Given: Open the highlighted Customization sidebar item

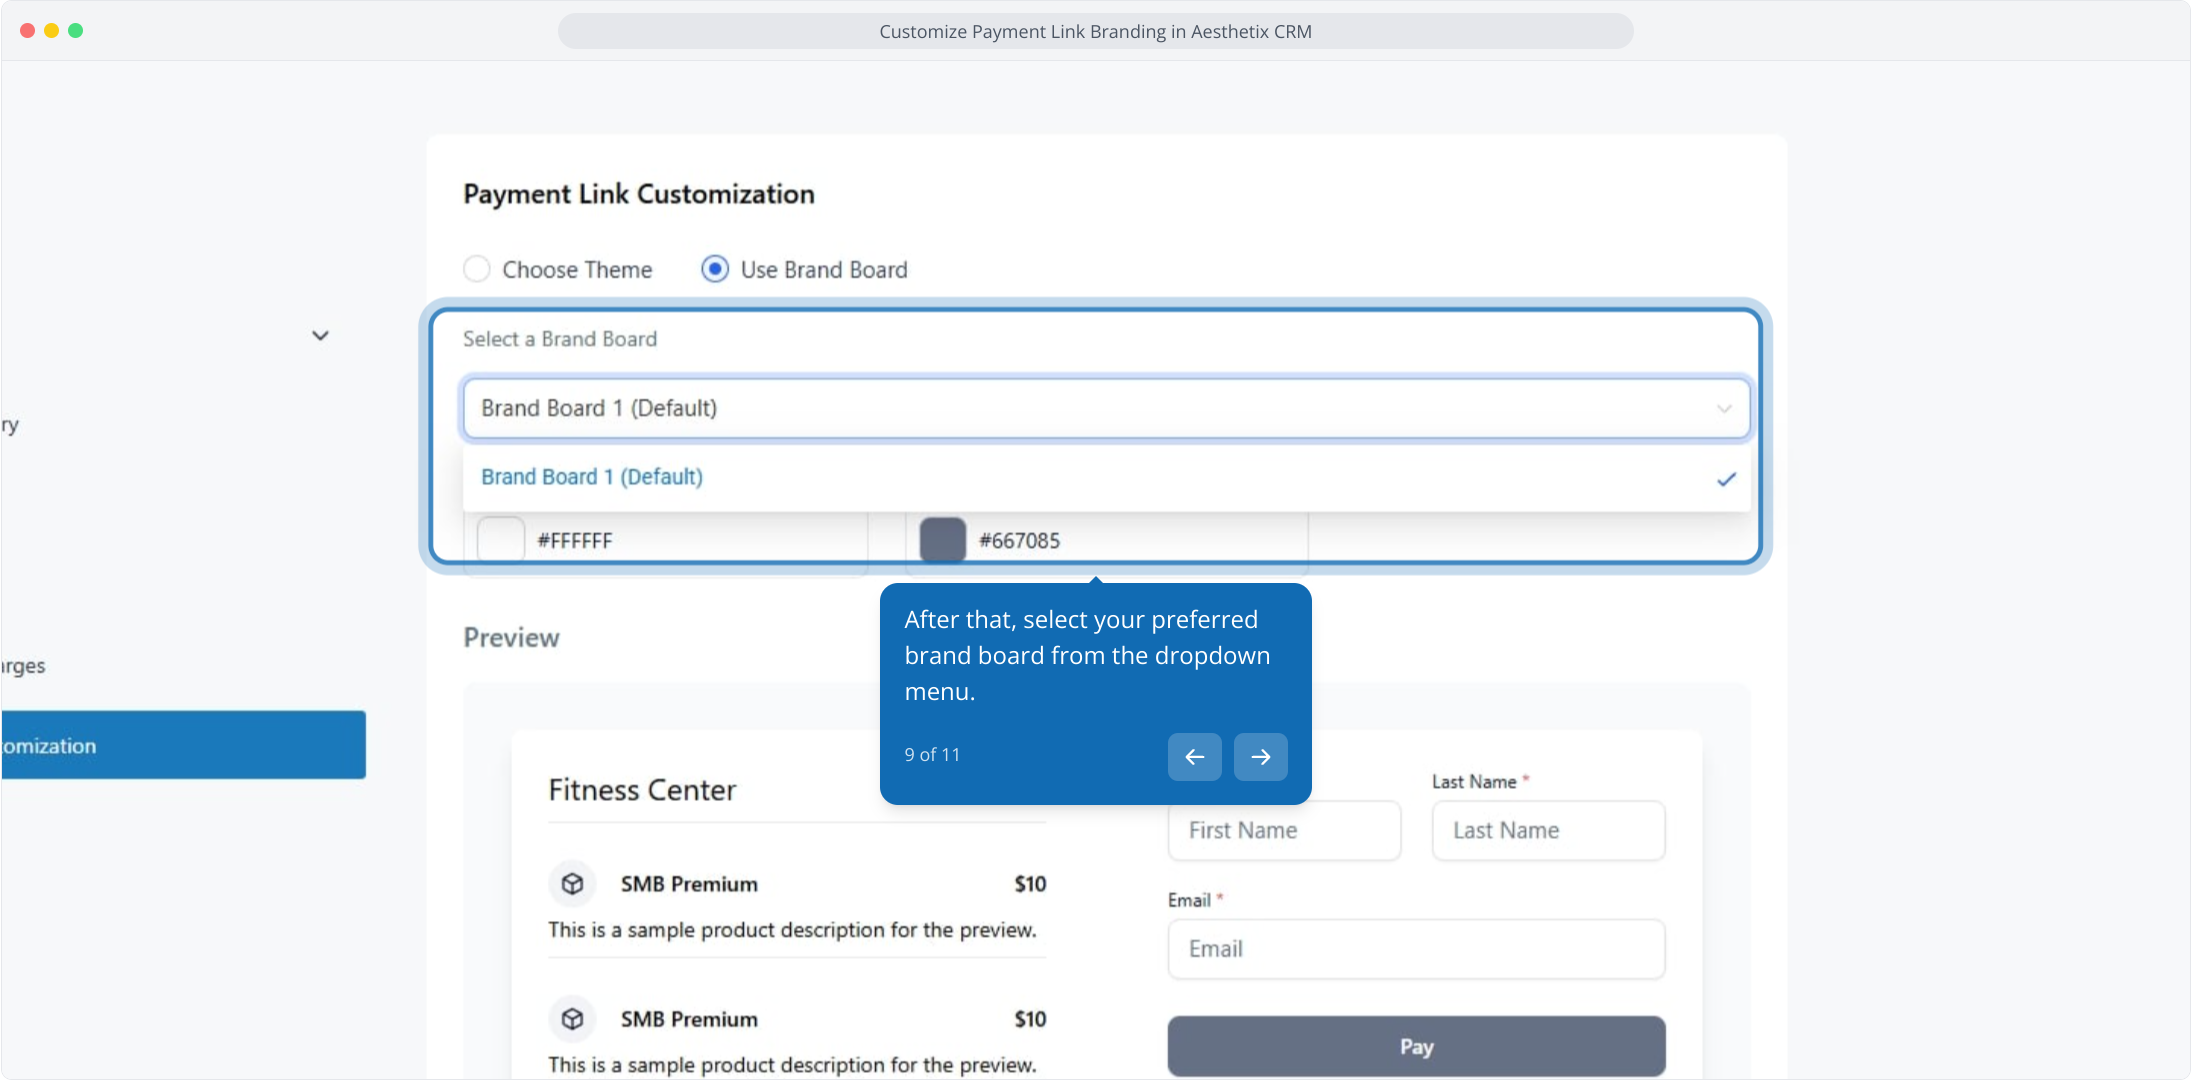Looking at the screenshot, I should (183, 745).
